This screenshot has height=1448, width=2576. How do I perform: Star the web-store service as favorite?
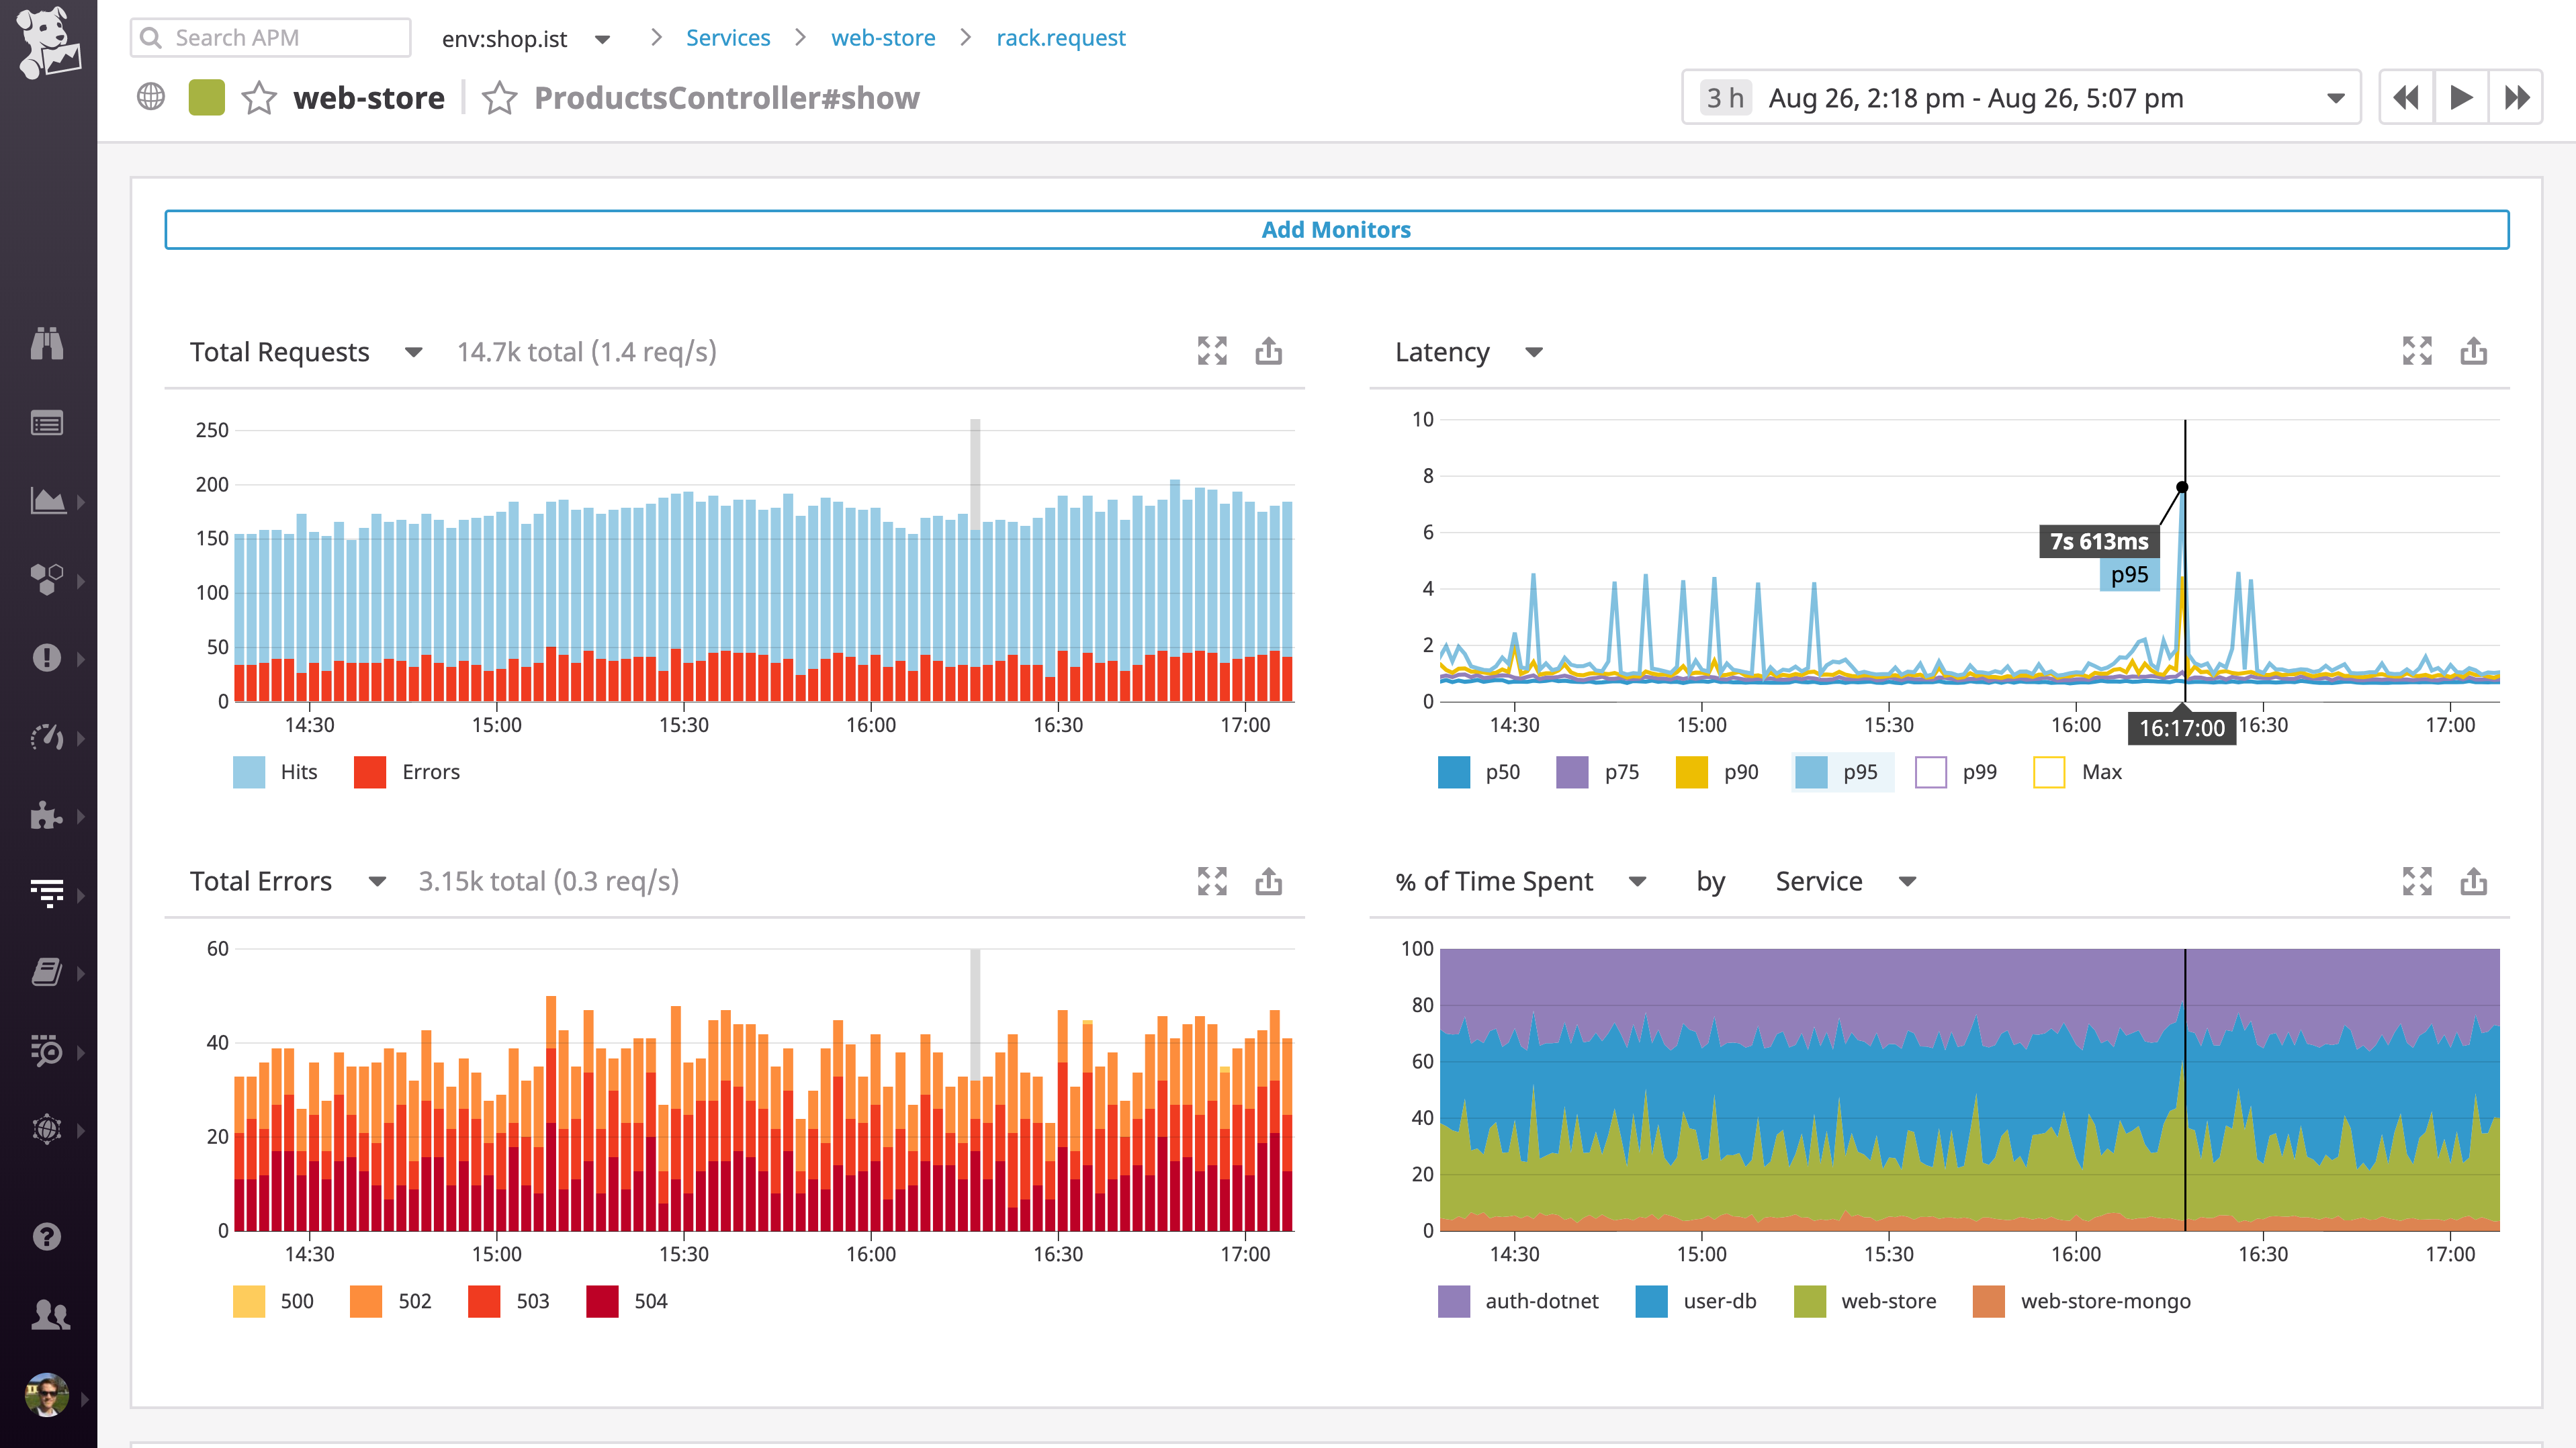click(259, 98)
